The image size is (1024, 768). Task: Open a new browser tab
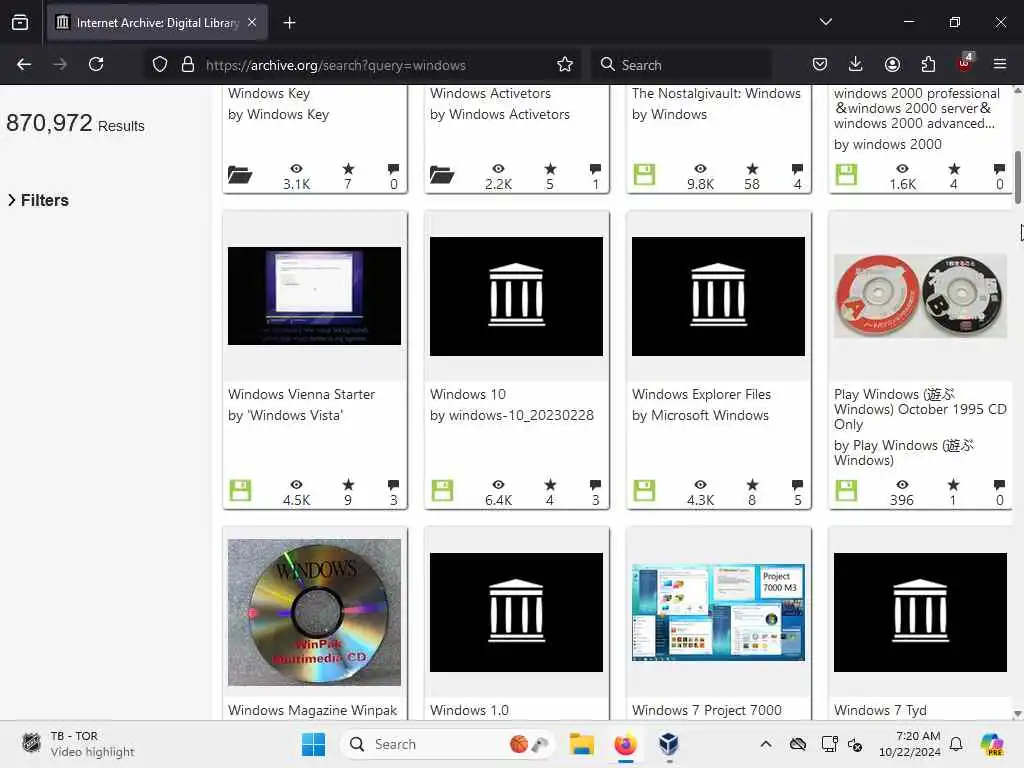tap(289, 23)
